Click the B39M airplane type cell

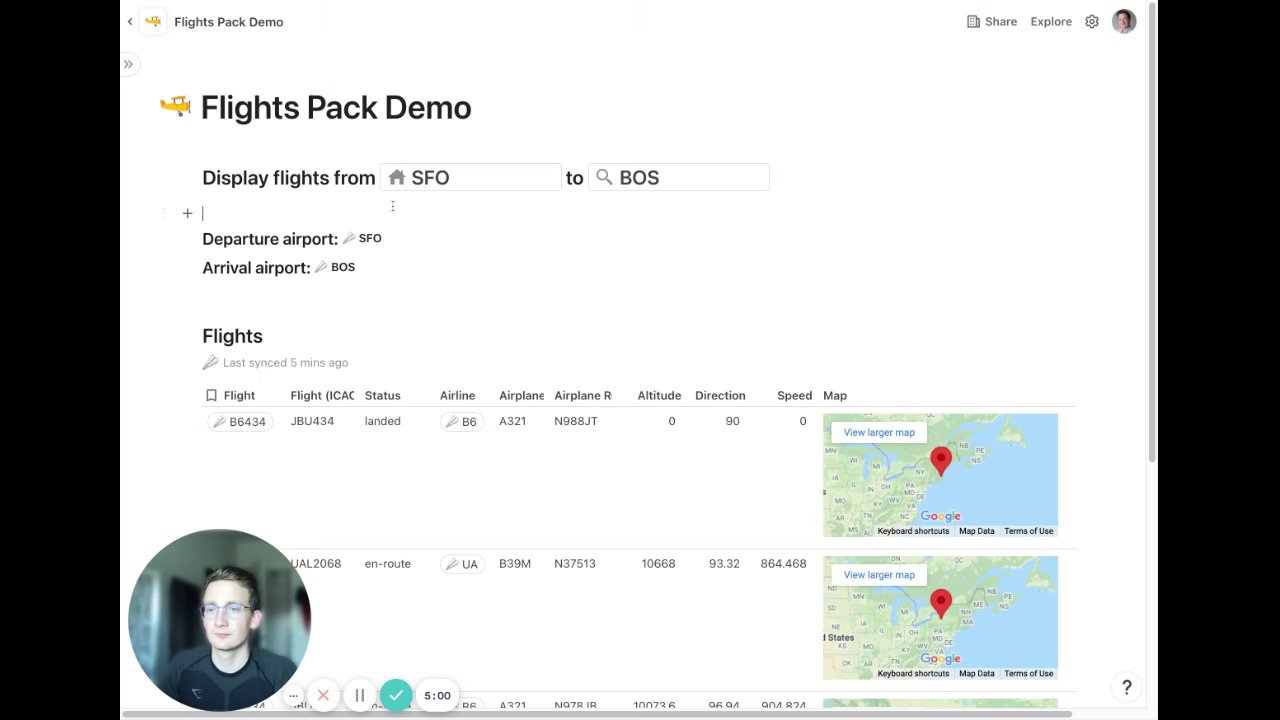click(515, 563)
